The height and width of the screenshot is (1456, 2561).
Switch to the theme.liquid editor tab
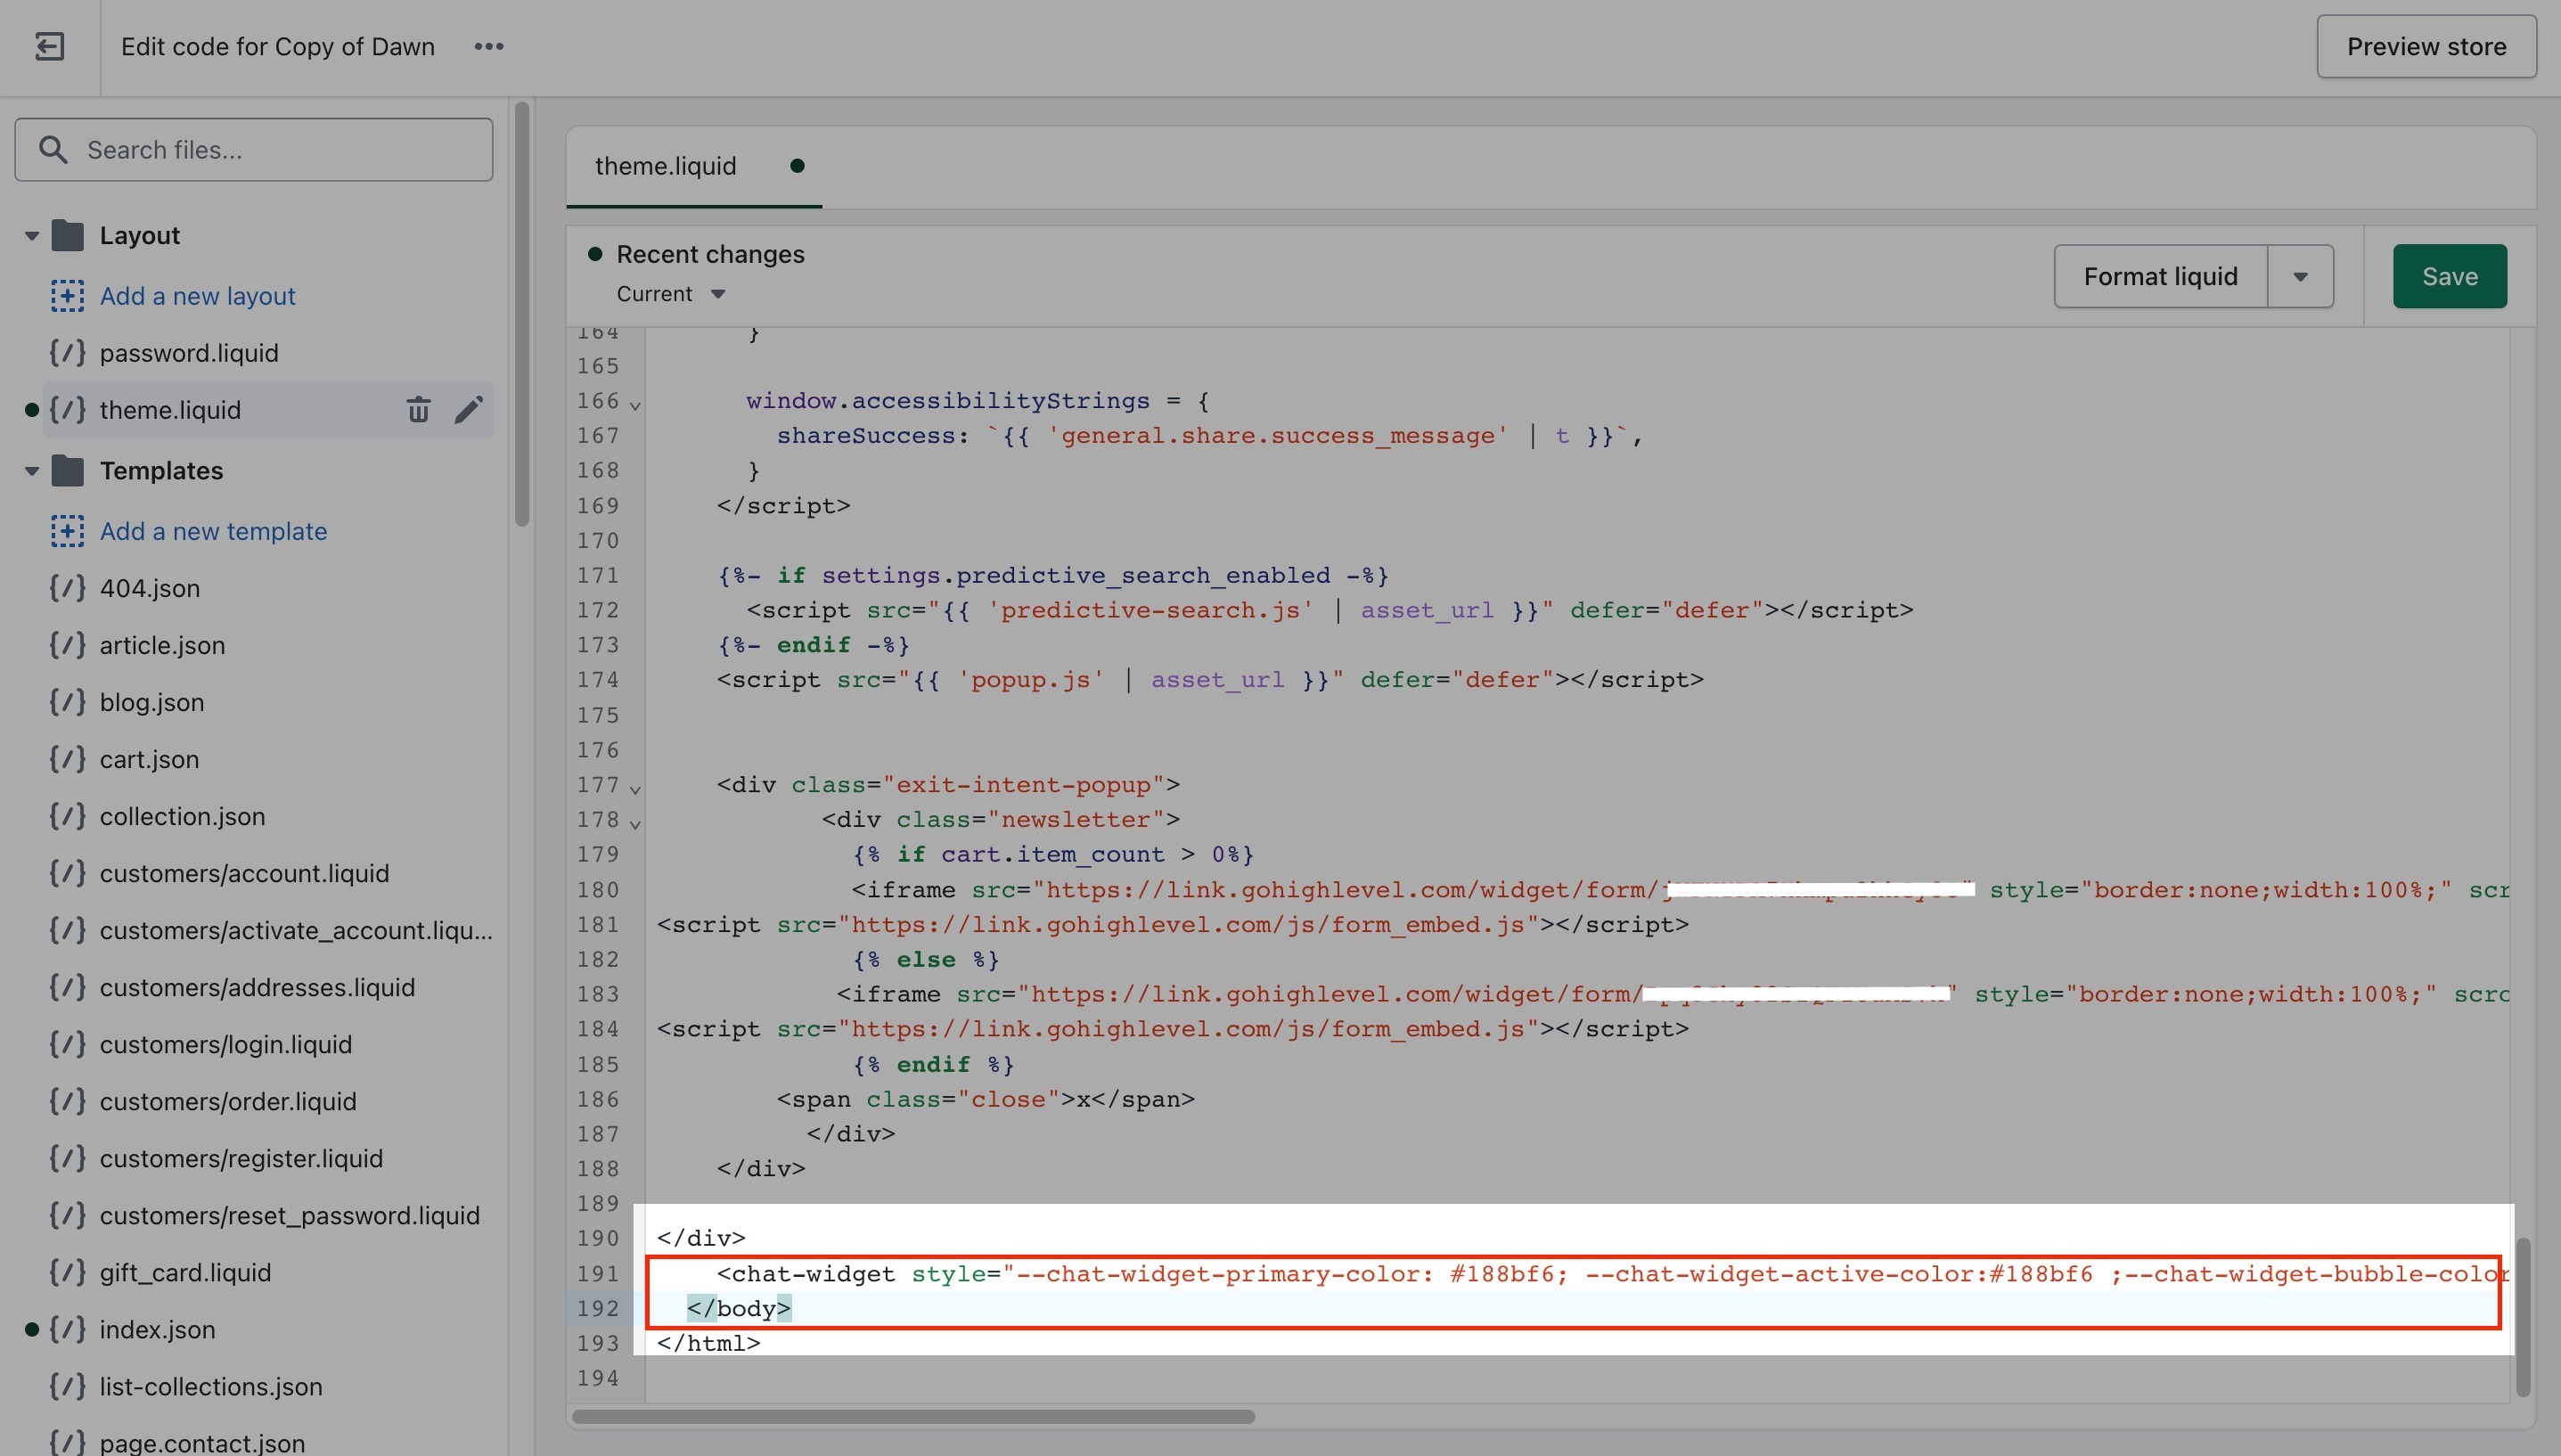click(x=666, y=166)
